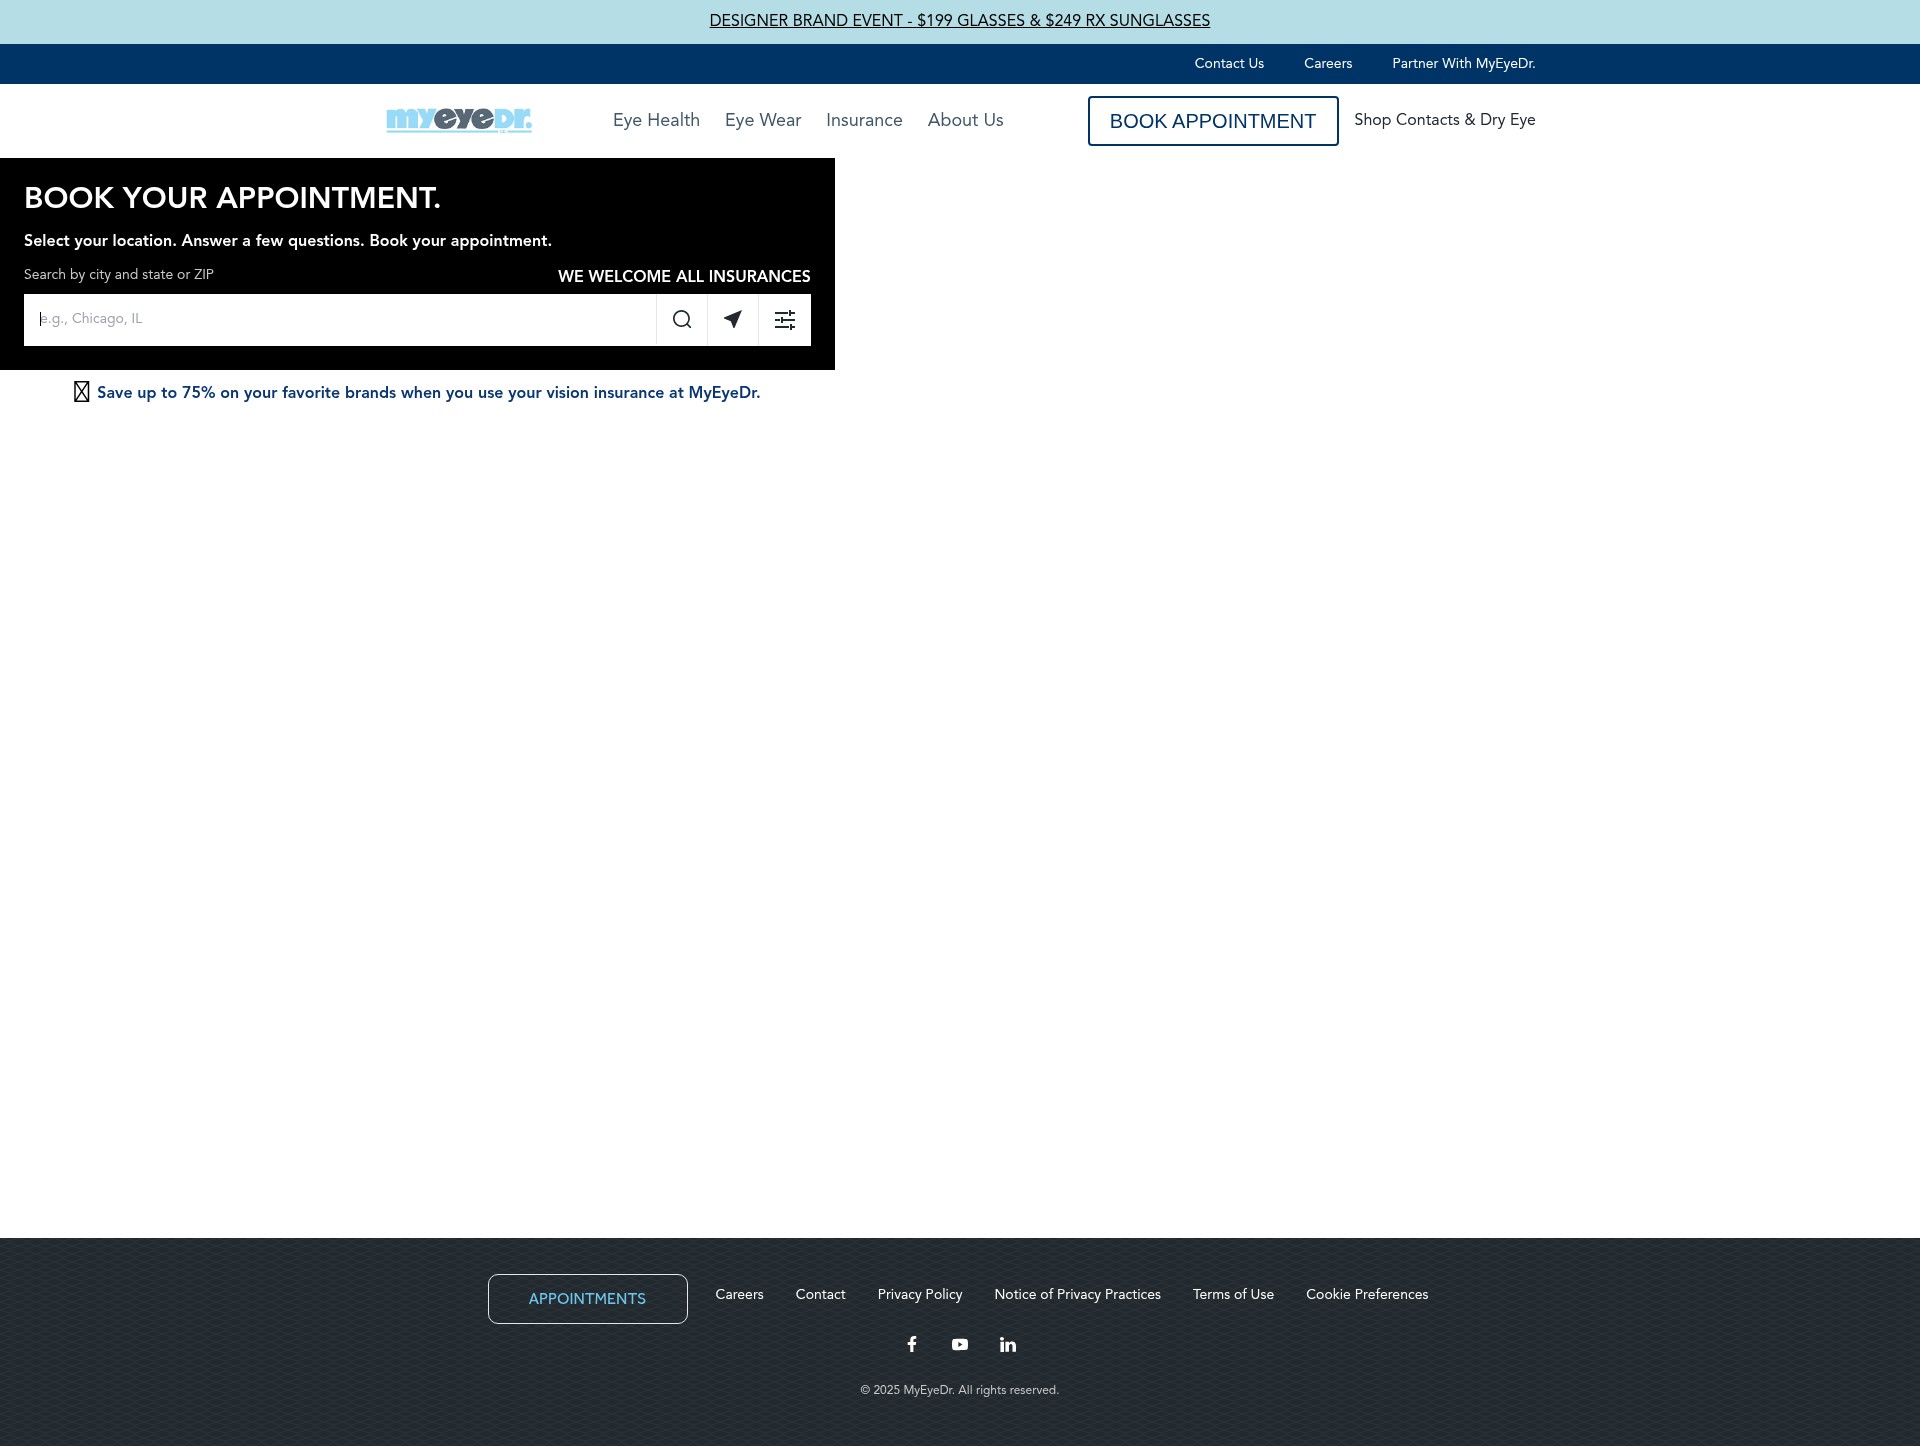Open the search filters slider icon
The image size is (1920, 1446).
785,320
